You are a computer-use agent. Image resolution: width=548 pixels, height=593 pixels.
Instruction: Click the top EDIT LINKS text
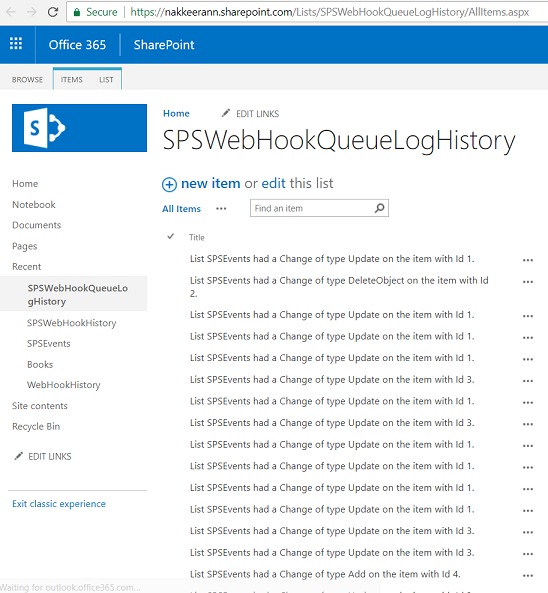[258, 114]
